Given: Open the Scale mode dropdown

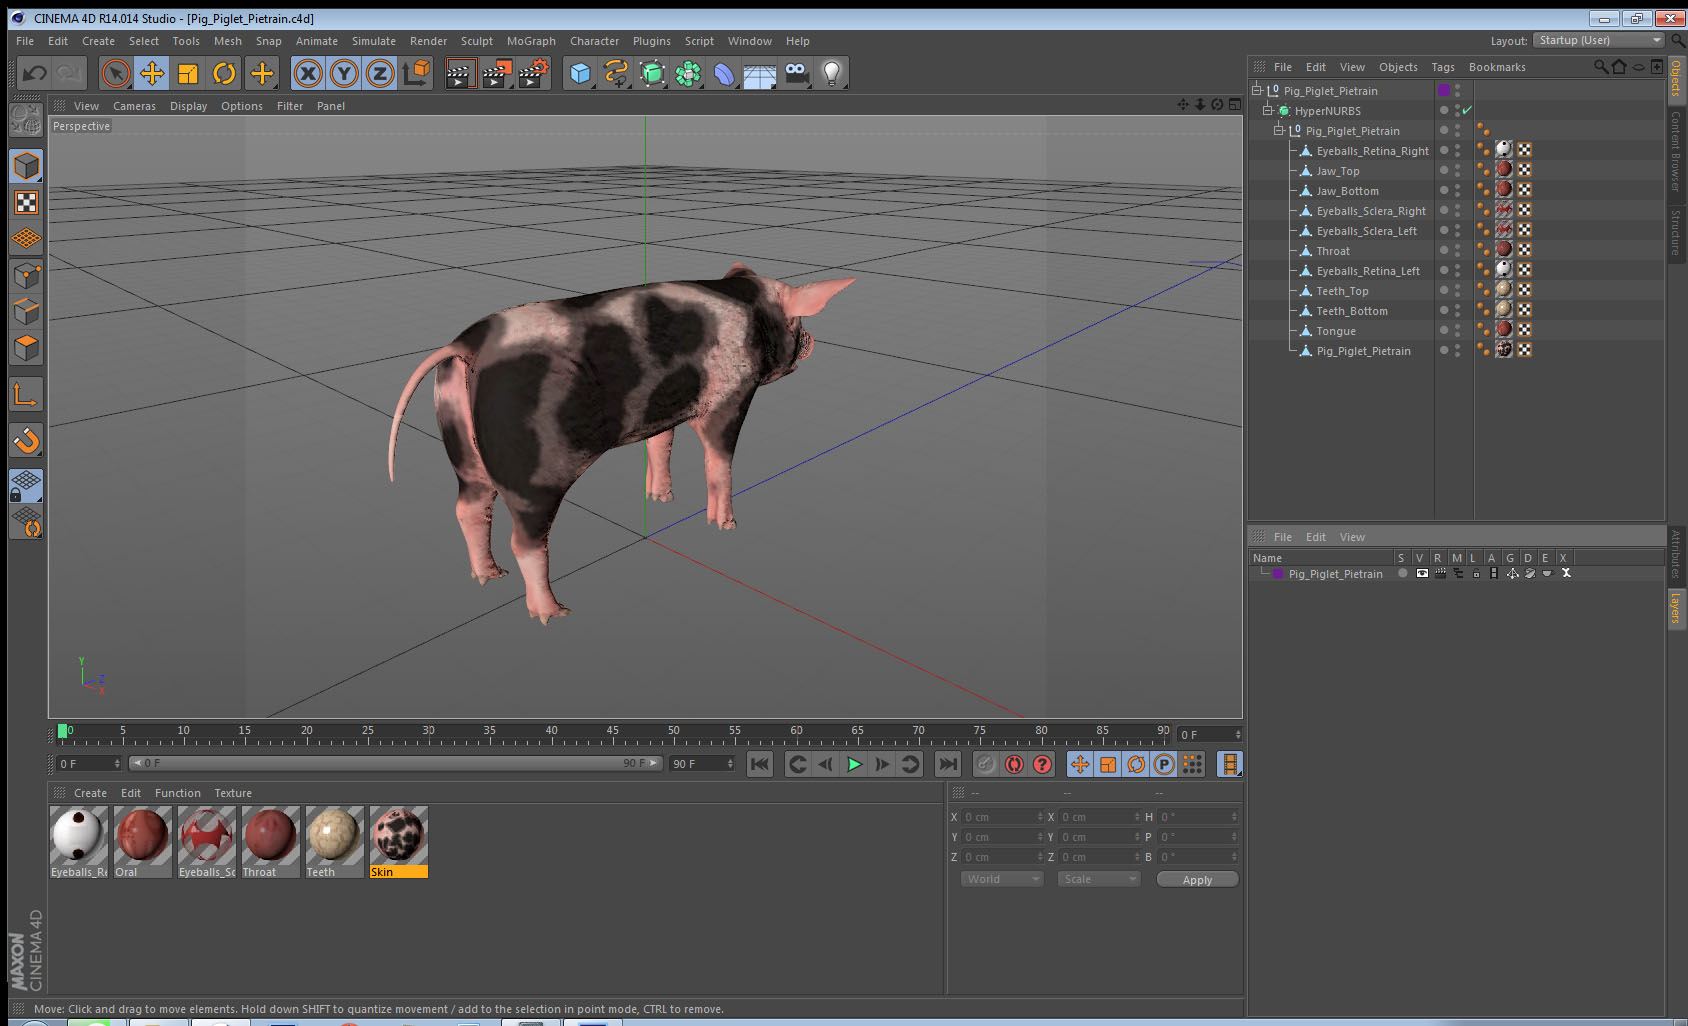Looking at the screenshot, I should pos(1099,879).
